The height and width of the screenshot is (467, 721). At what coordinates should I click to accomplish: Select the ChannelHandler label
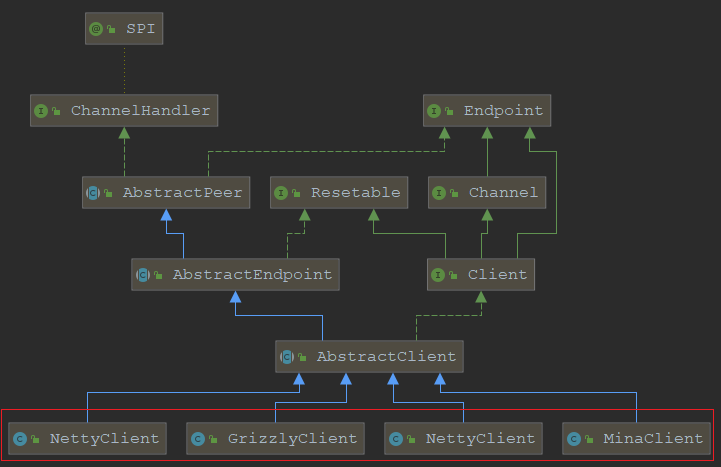point(140,111)
